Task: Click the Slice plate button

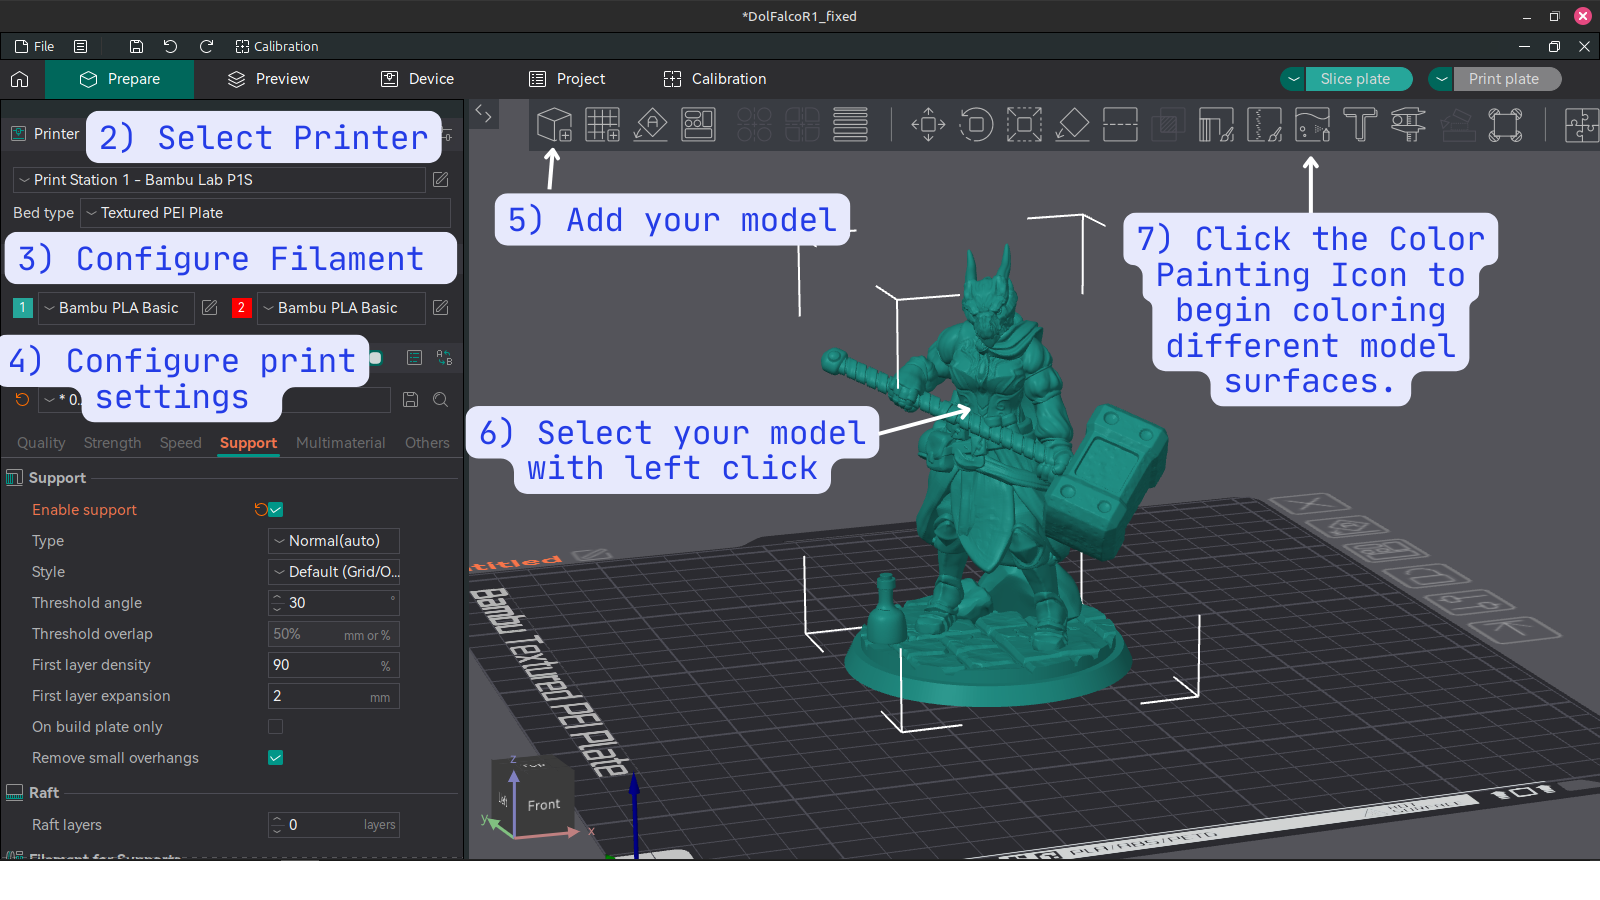Action: 1355,79
